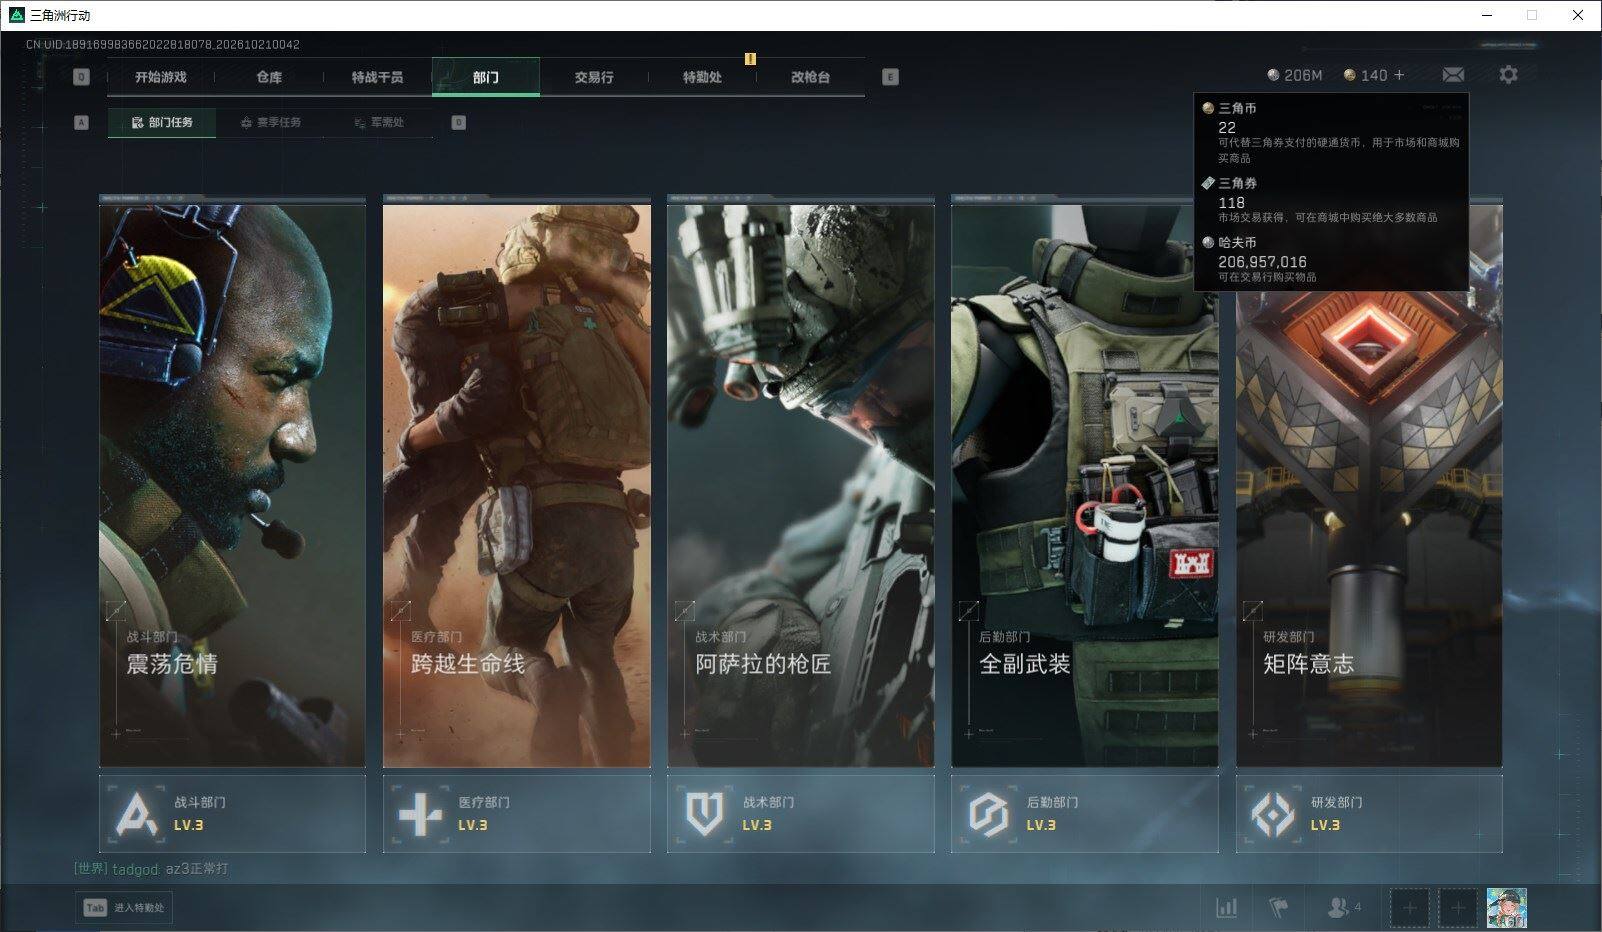Click the world chat message line
Screen dimensions: 1602x932
151,869
